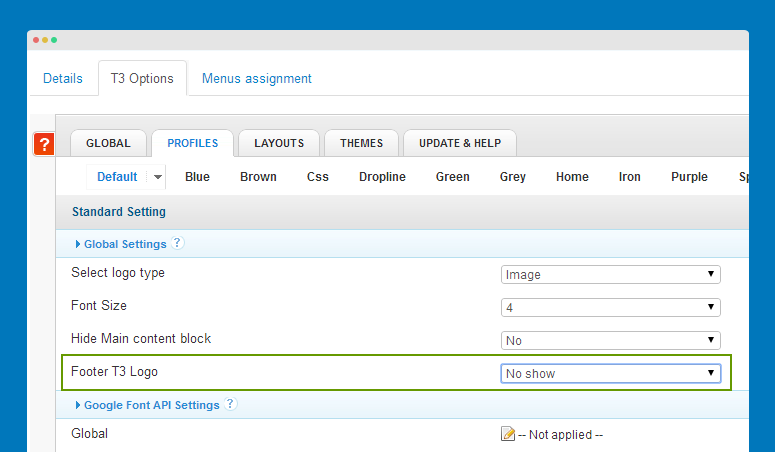
Task: Open the Select logo type dropdown
Action: [x=610, y=274]
